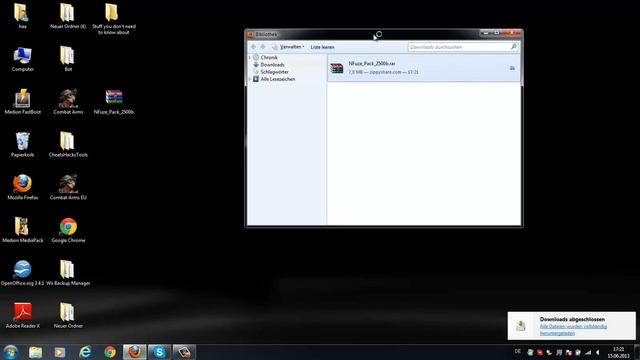Launch Medion FastBoot from desktop
Image resolution: width=640 pixels, height=360 pixels.
(22, 102)
